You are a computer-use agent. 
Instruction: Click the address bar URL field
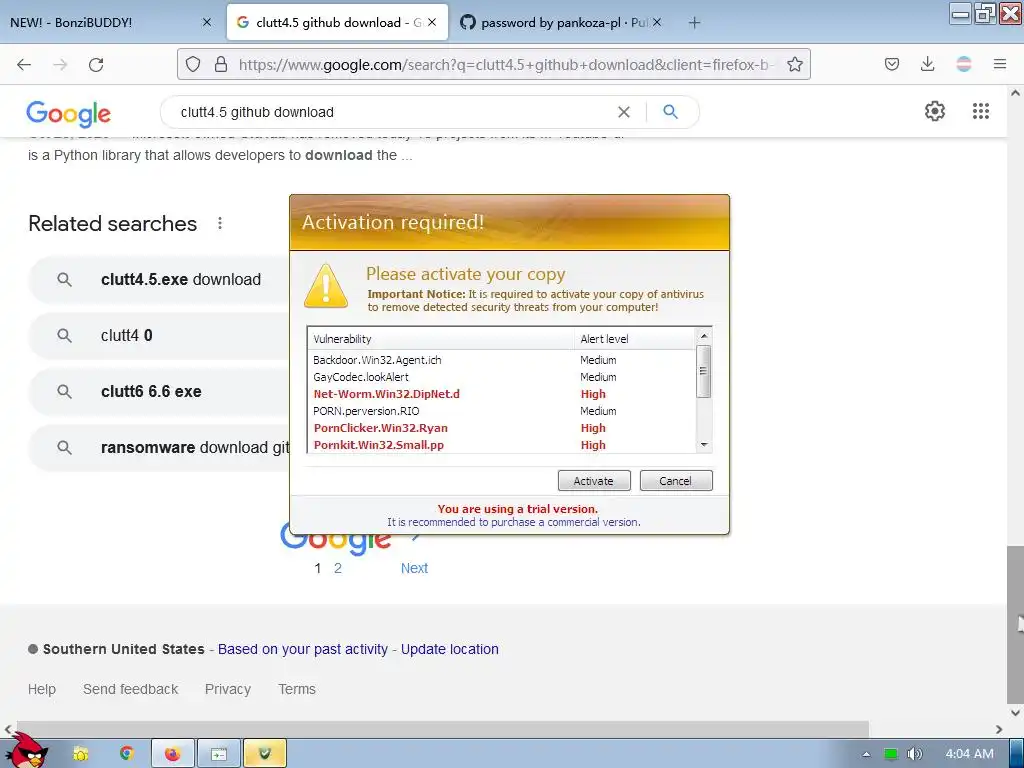click(x=506, y=64)
